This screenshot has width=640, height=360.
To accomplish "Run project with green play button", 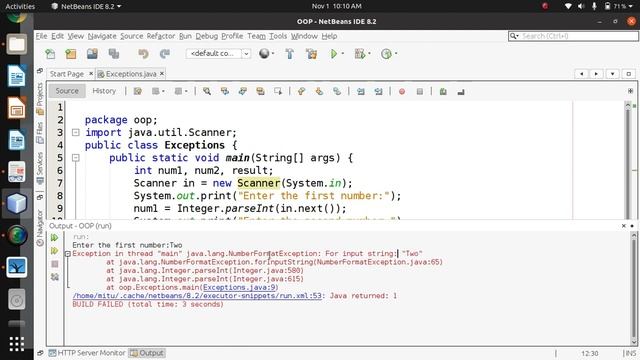I will point(334,54).
